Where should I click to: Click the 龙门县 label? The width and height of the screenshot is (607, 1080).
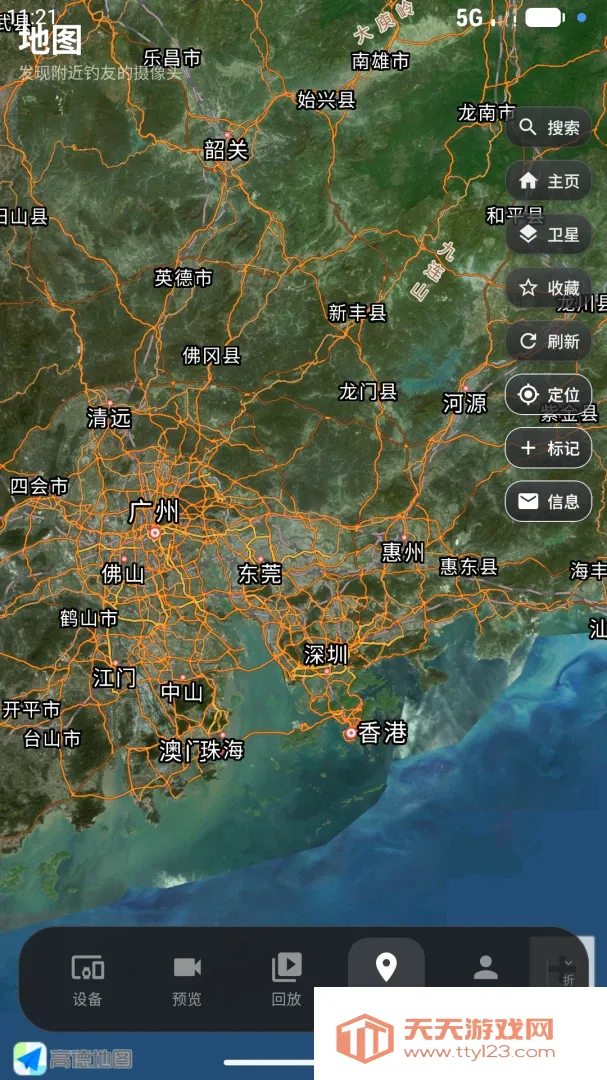click(x=368, y=392)
